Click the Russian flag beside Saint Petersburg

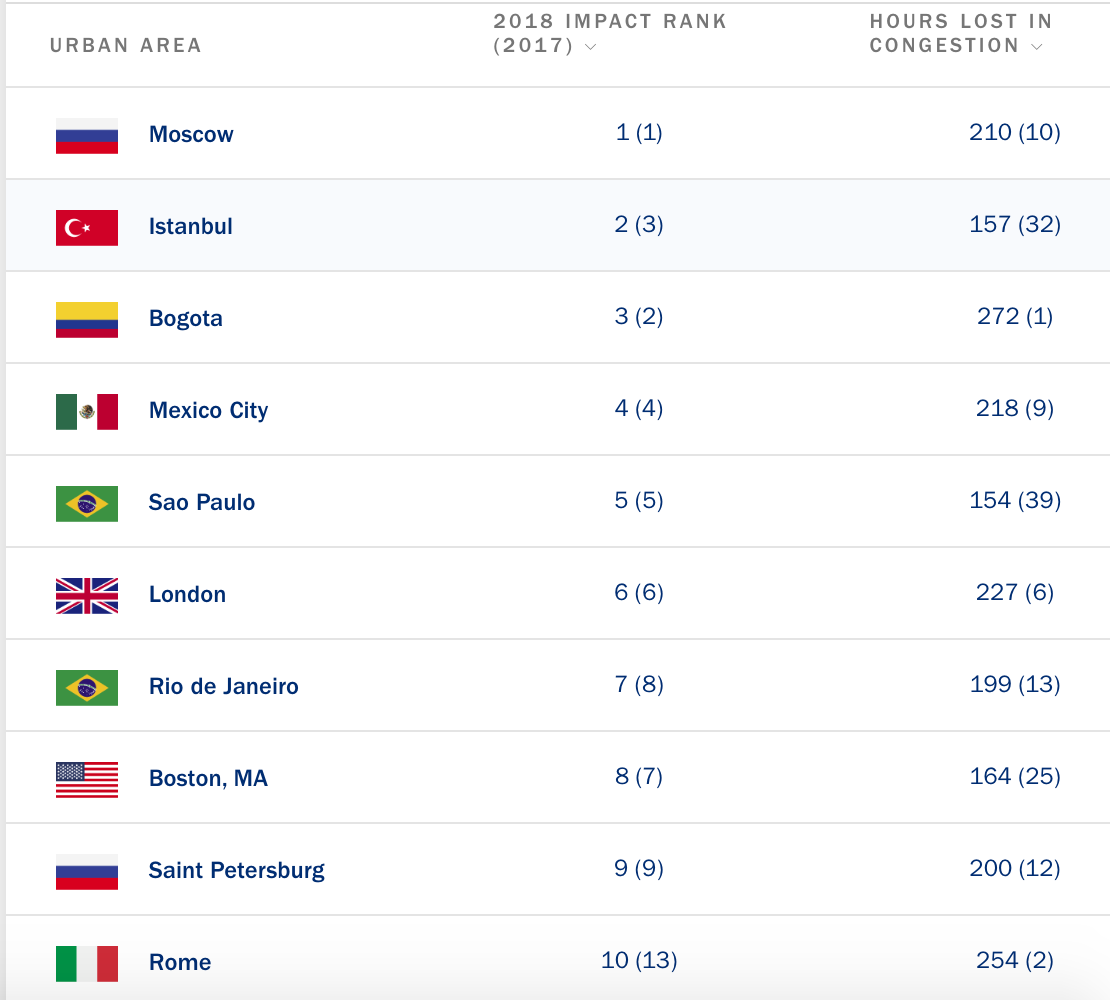point(87,871)
